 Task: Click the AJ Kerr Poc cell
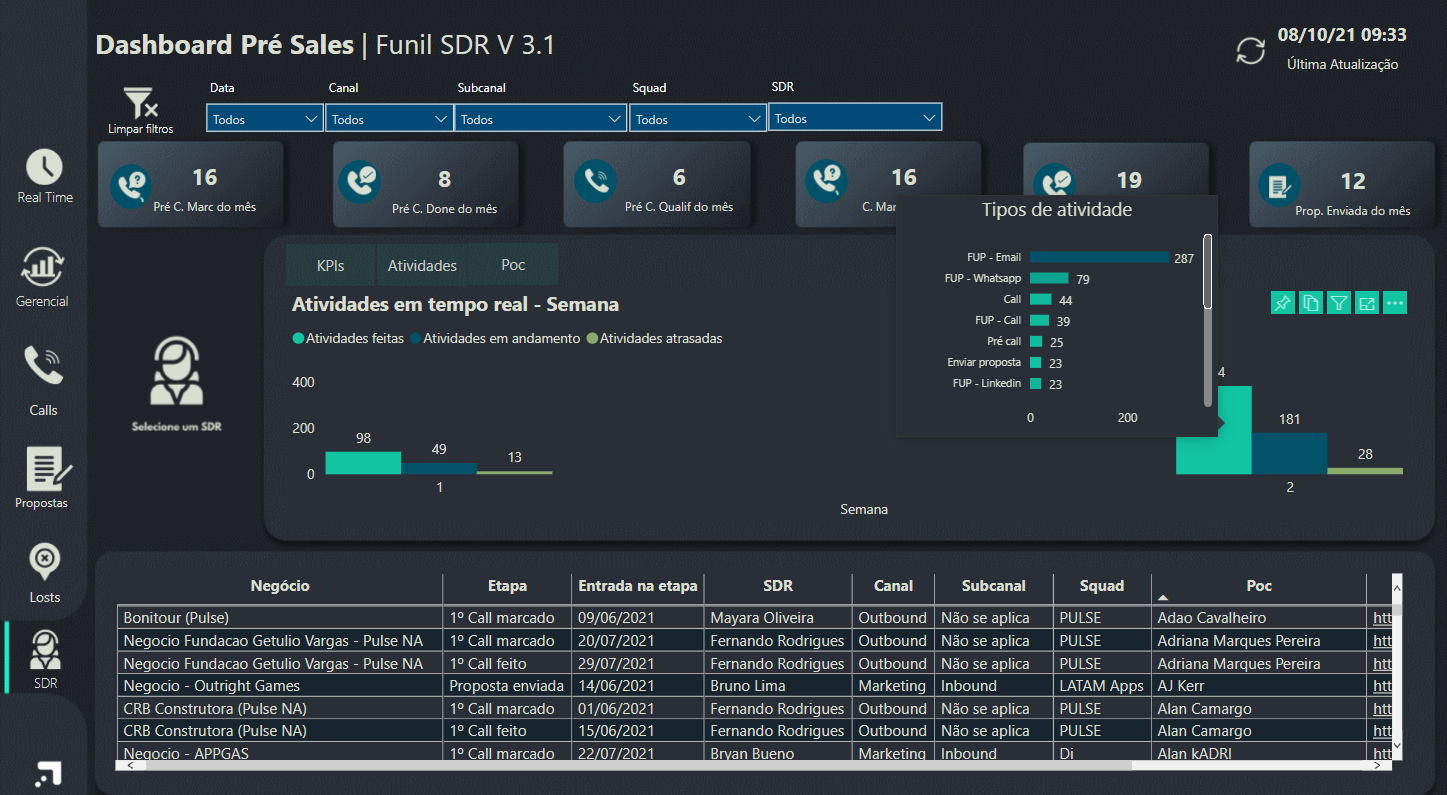pyautogui.click(x=1259, y=686)
